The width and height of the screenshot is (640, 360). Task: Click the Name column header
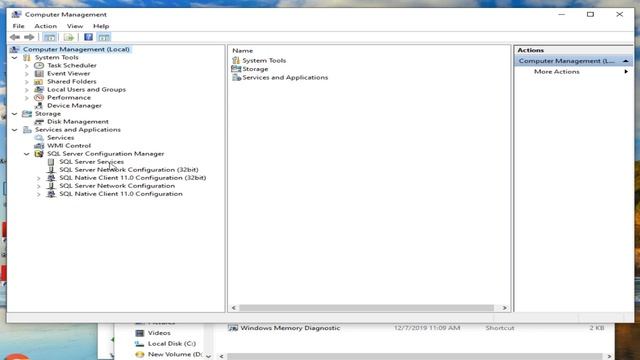242,51
